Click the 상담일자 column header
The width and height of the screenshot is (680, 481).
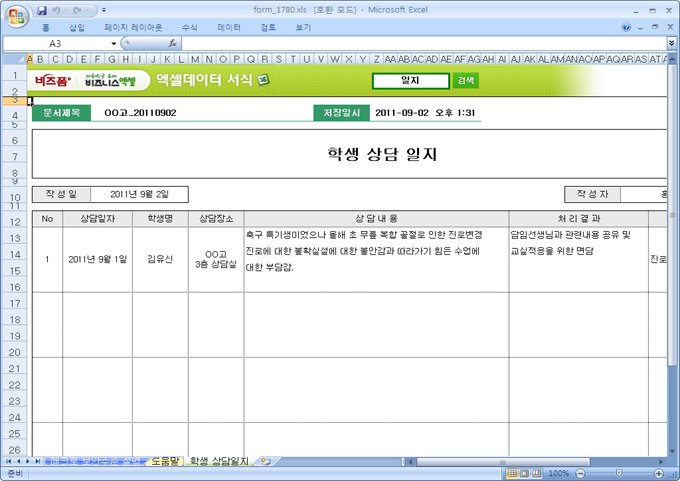coord(98,219)
